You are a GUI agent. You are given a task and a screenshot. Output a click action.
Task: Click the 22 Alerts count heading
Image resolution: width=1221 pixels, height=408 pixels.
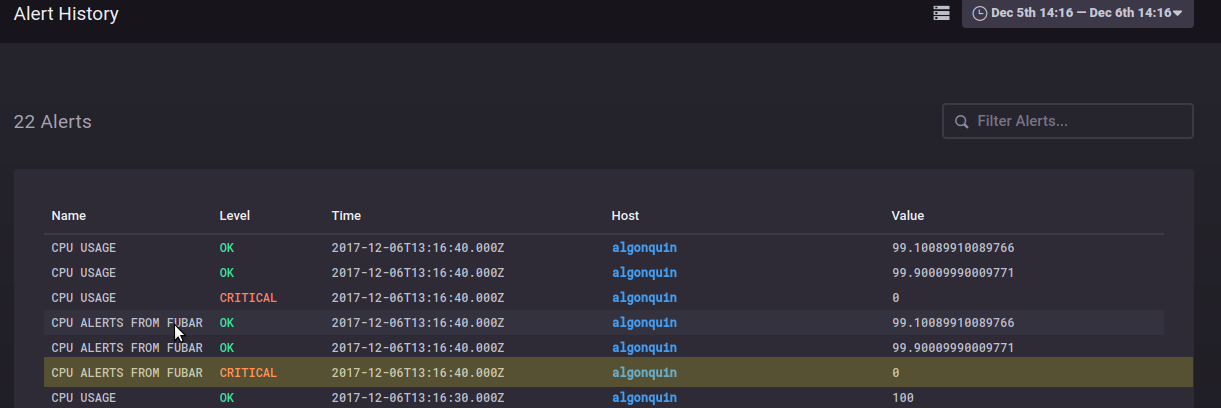(x=53, y=122)
